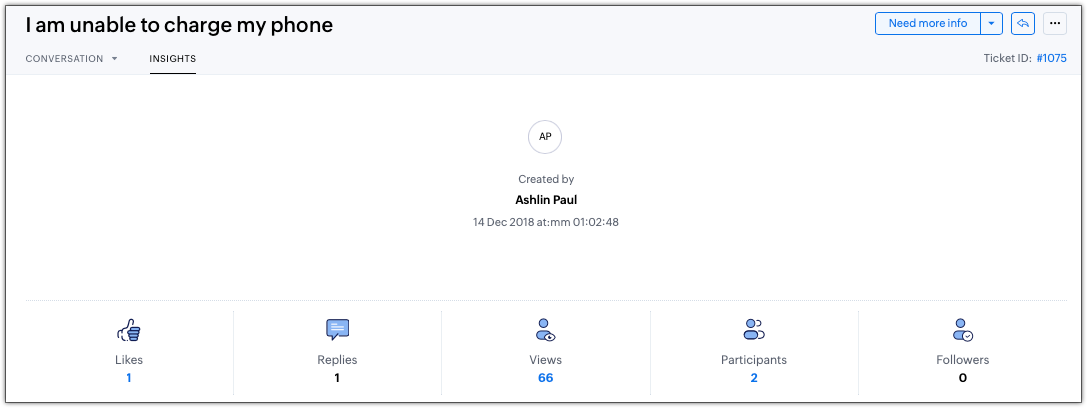Open the three-dots more options menu
The image size is (1087, 408).
click(x=1054, y=23)
